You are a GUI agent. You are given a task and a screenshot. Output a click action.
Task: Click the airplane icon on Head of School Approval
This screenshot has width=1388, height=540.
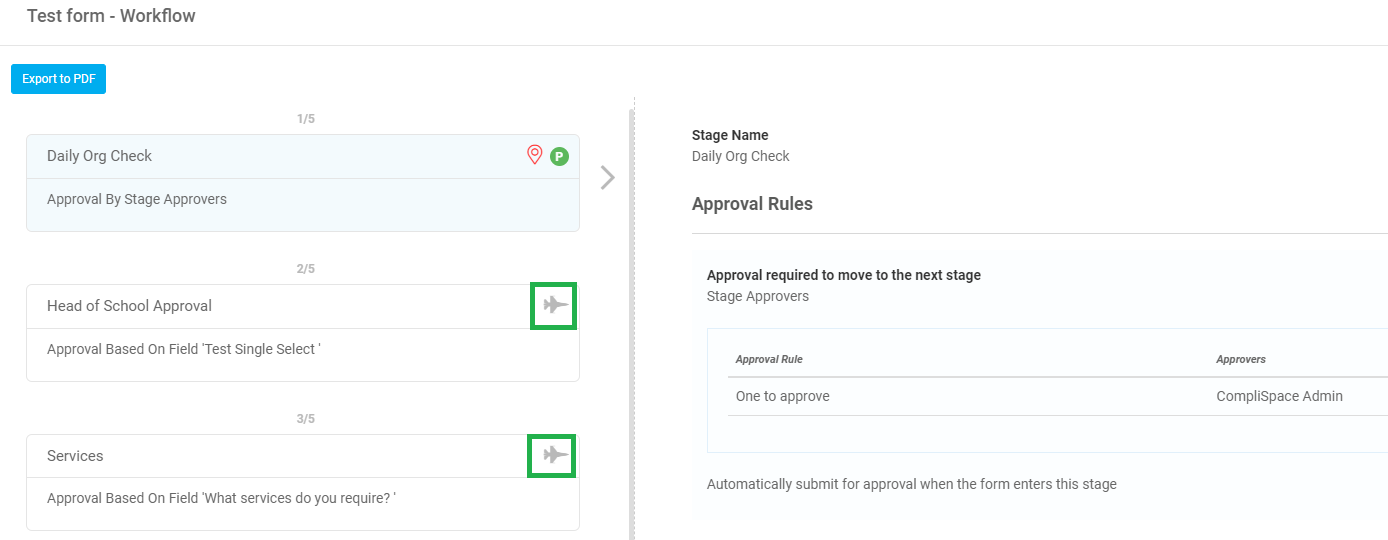click(555, 305)
